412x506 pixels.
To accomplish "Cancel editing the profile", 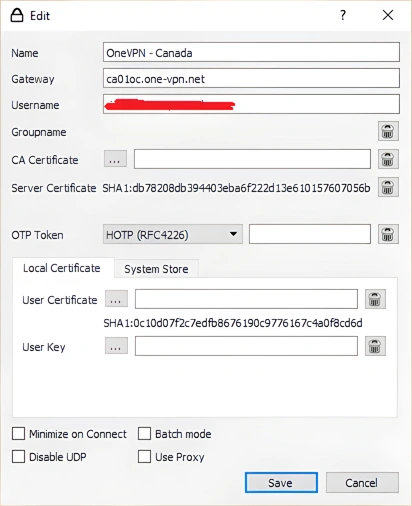I will [x=362, y=482].
